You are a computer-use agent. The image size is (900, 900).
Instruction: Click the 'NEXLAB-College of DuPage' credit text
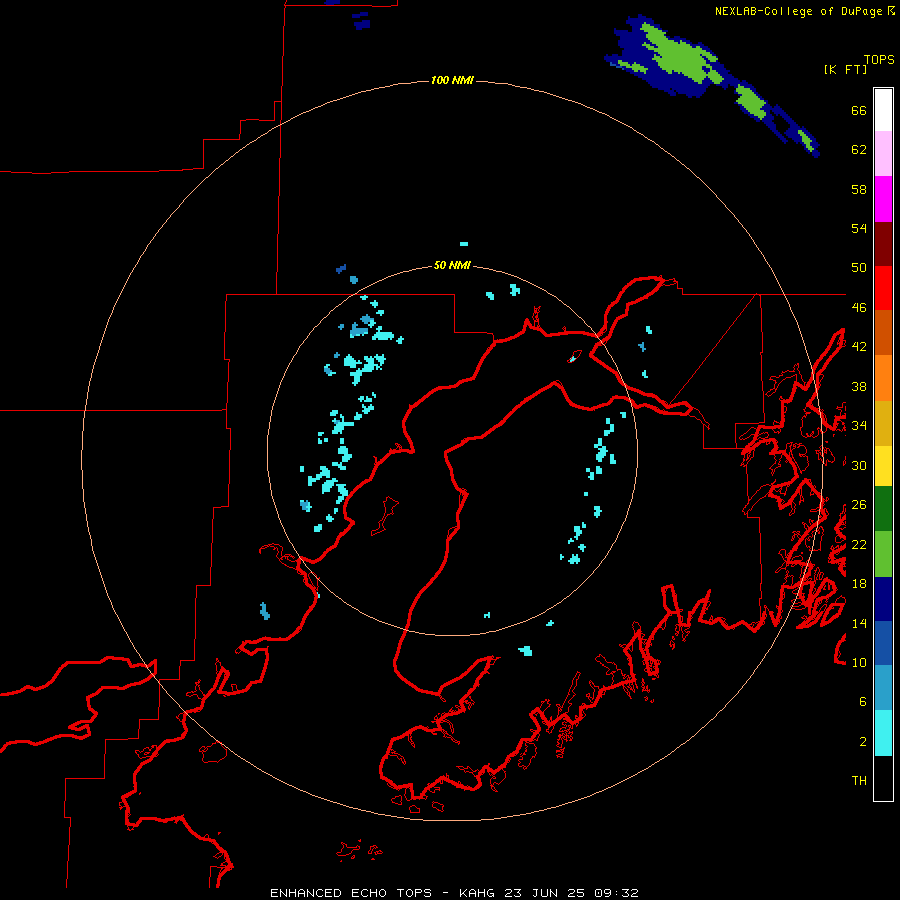[798, 11]
